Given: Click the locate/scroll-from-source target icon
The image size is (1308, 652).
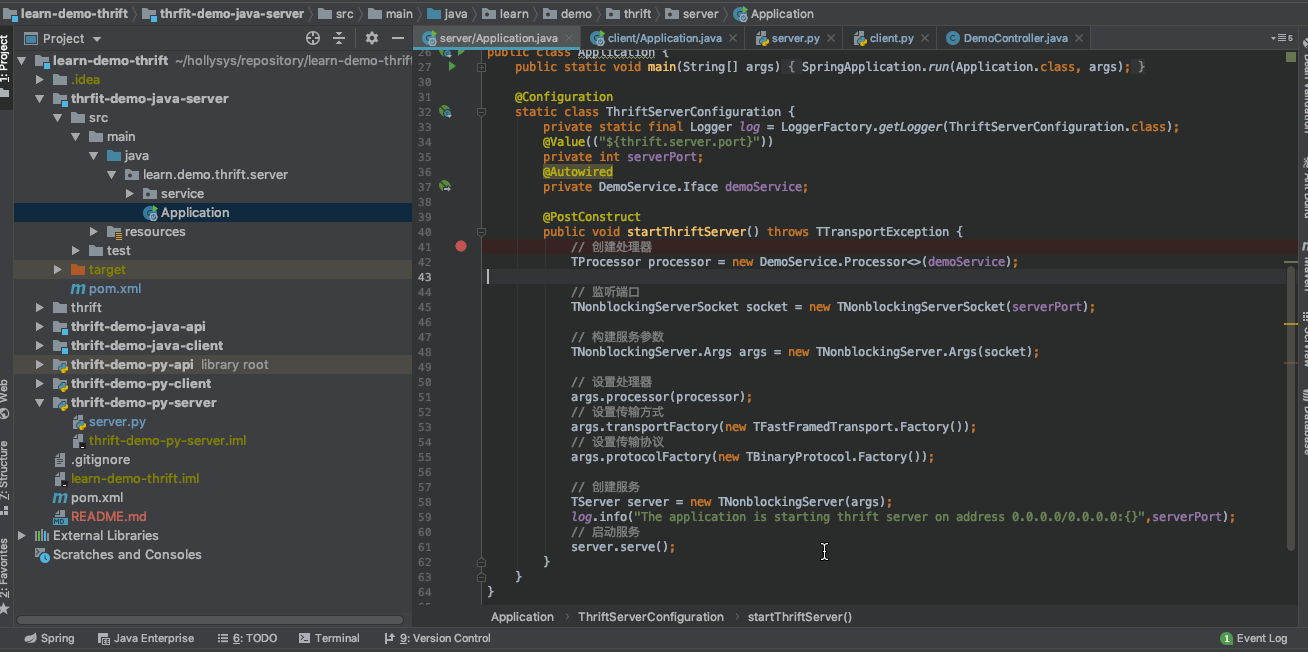Looking at the screenshot, I should point(313,38).
